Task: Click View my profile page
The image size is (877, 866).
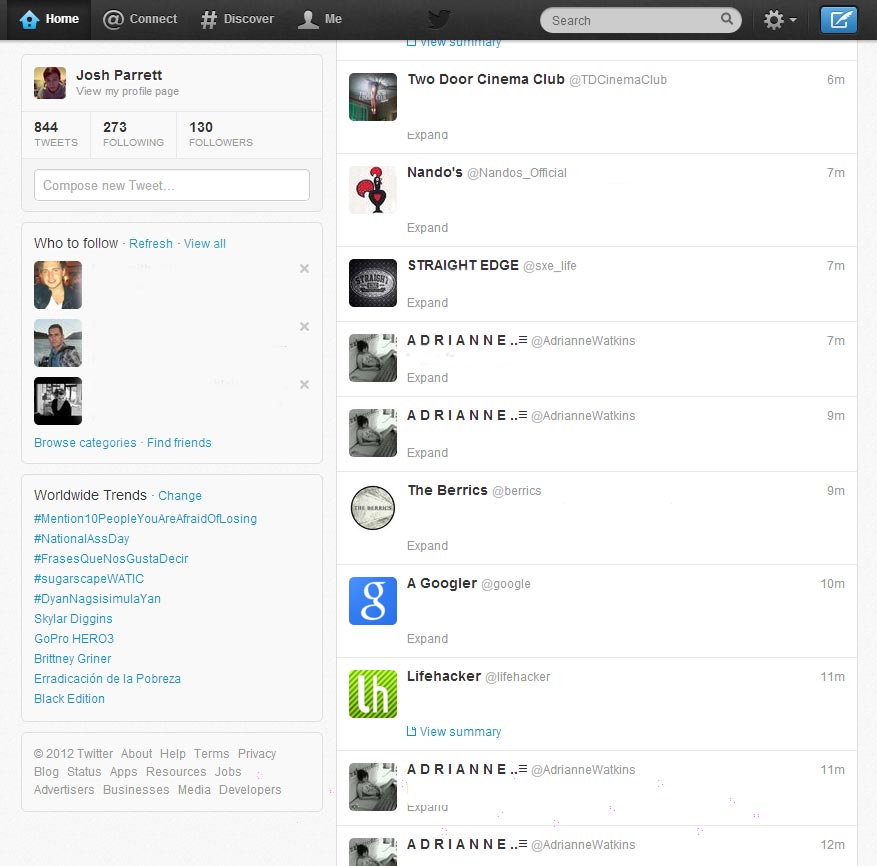Action: tap(128, 91)
